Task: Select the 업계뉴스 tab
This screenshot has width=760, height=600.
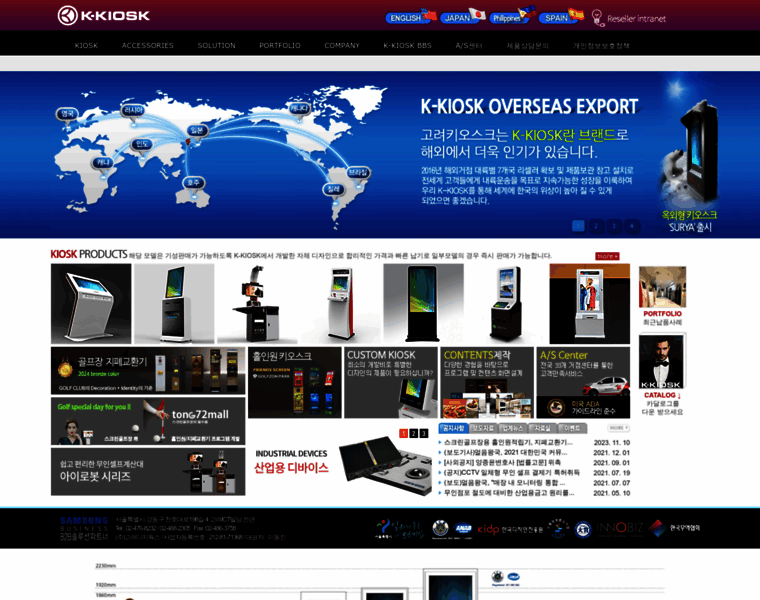Action: tap(513, 428)
